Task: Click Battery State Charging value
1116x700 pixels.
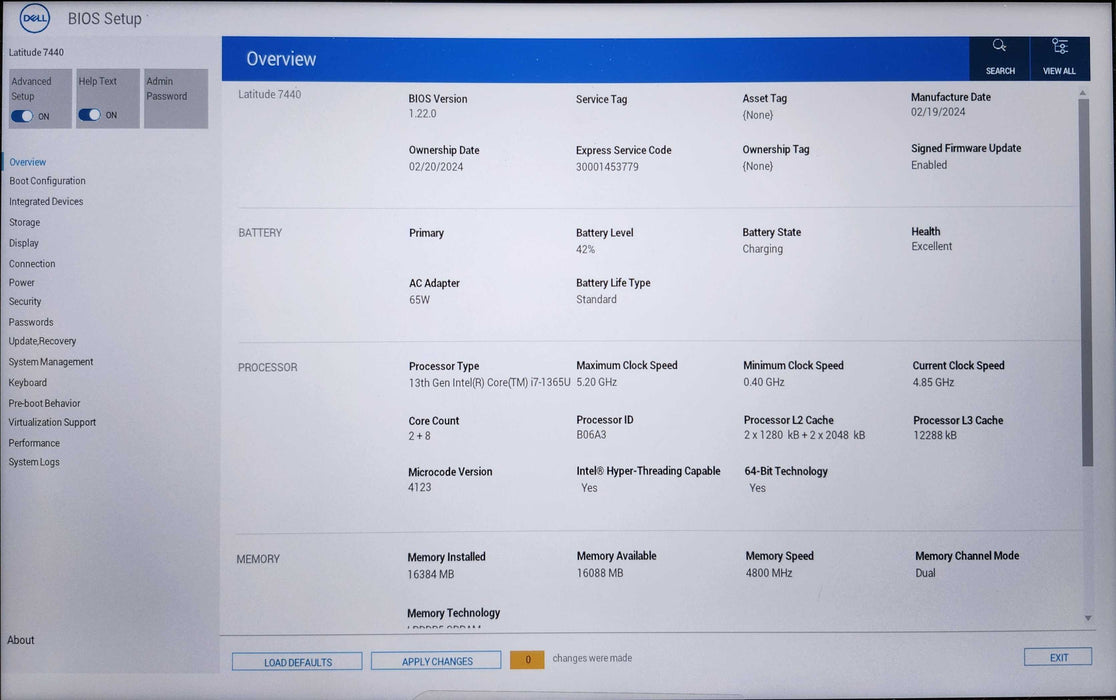Action: click(x=762, y=248)
